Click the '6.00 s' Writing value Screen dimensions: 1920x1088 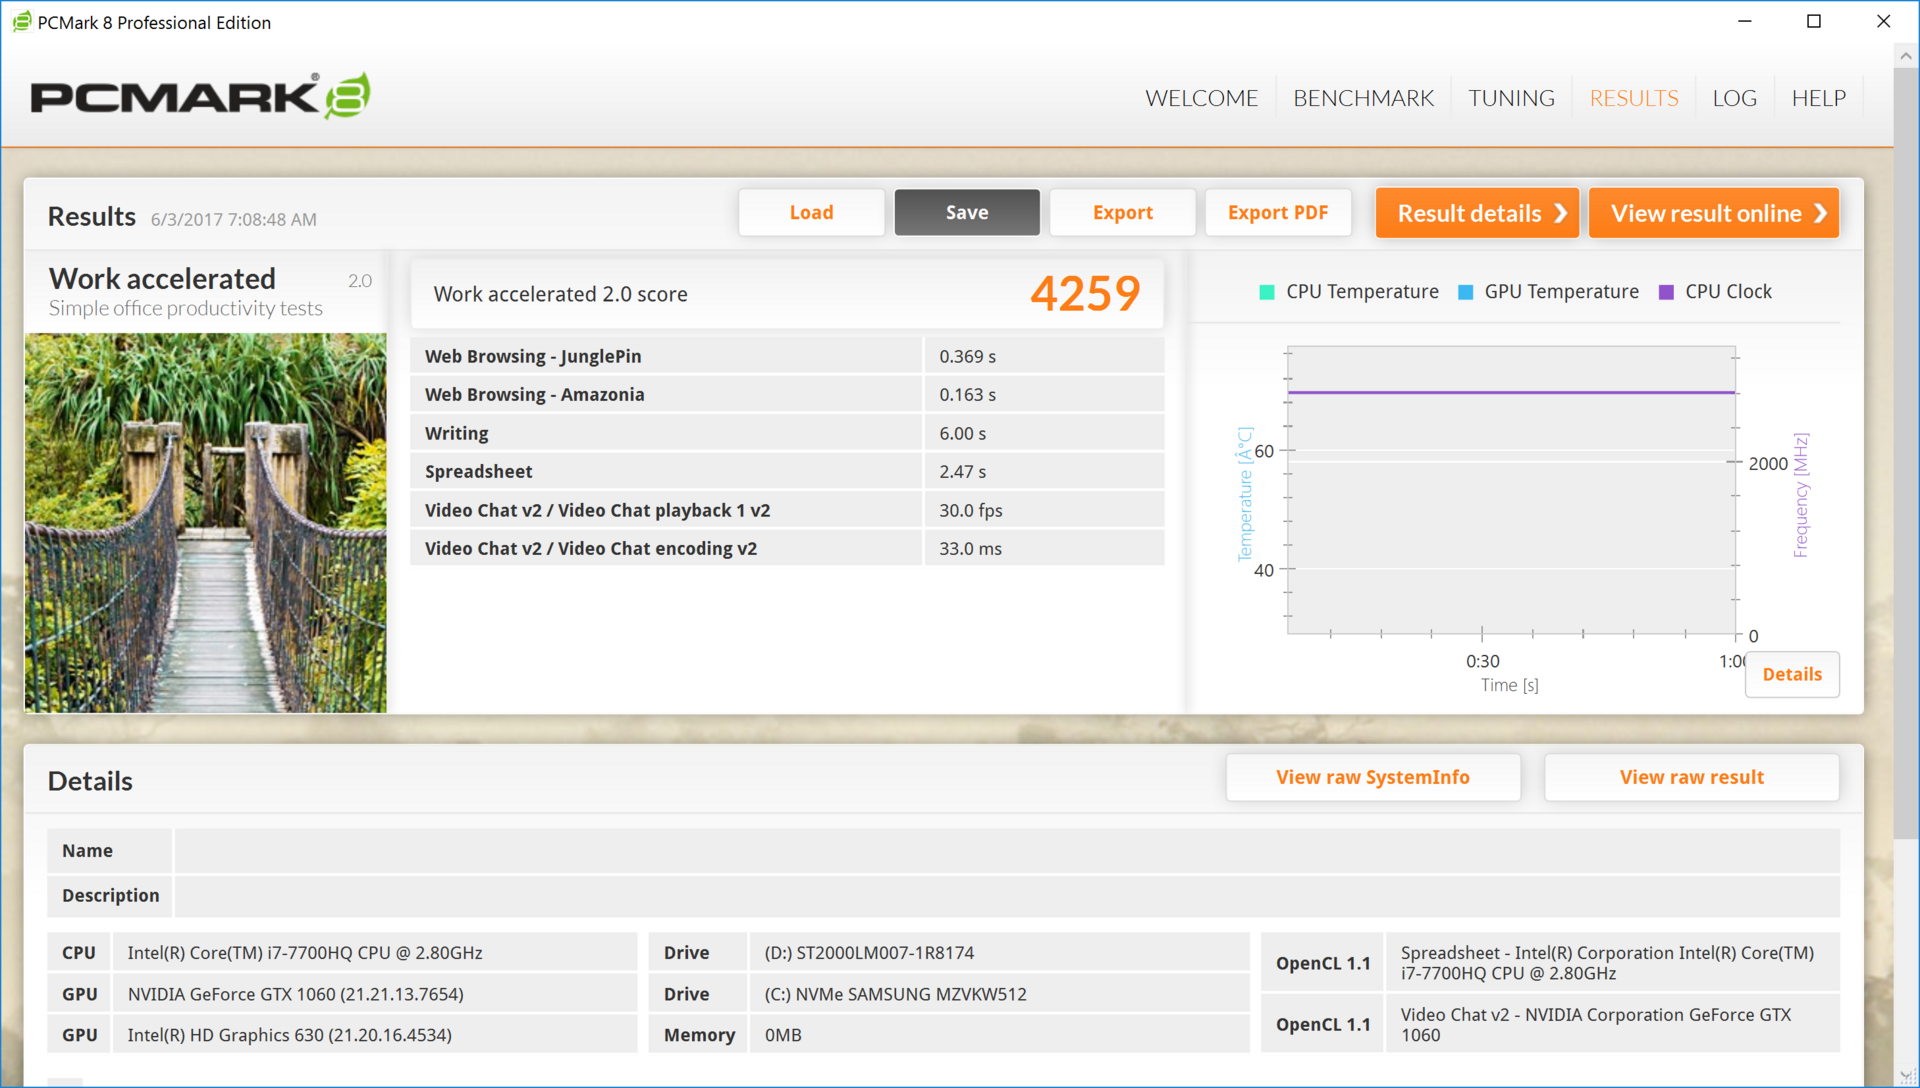coord(962,433)
